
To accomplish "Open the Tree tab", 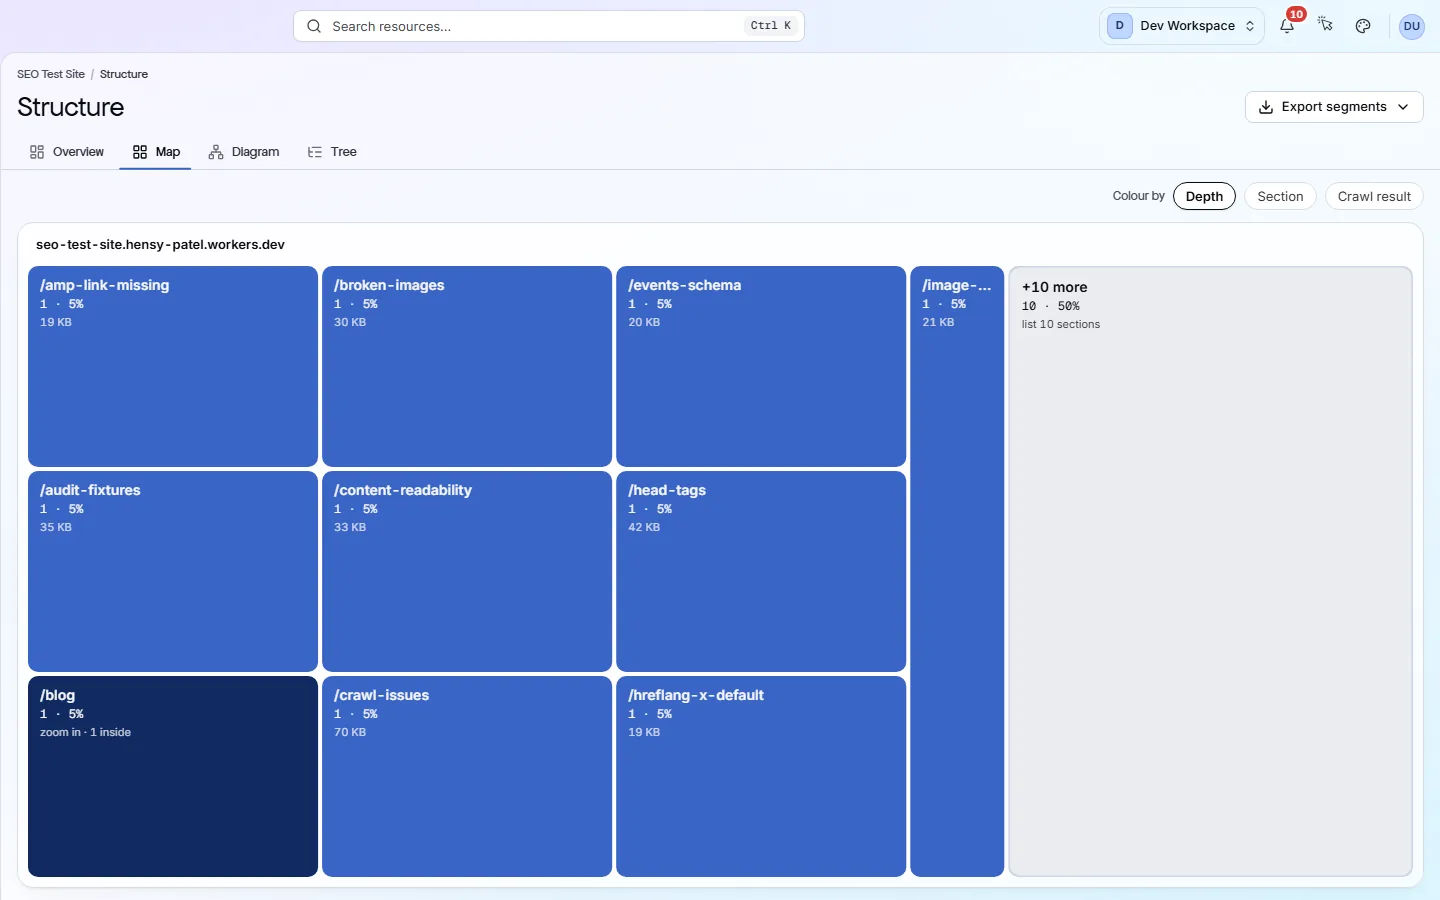I will (332, 152).
